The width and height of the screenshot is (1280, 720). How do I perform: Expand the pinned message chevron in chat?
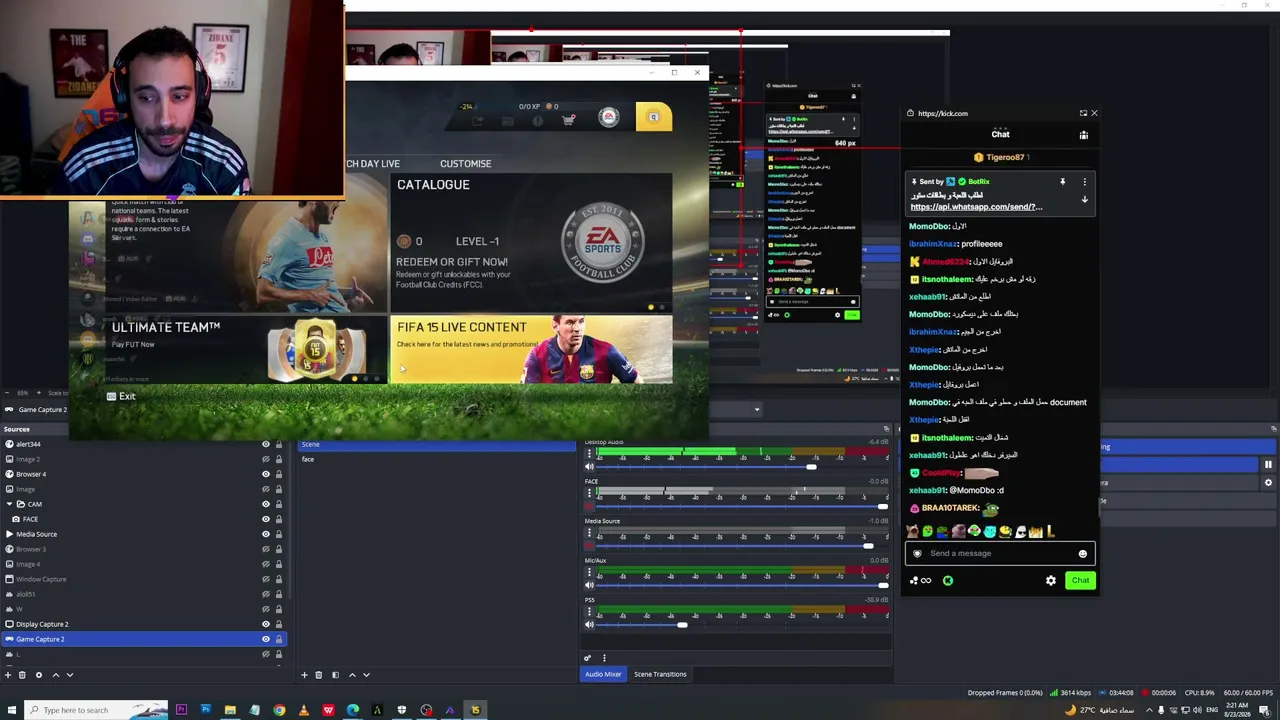[x=1084, y=200]
